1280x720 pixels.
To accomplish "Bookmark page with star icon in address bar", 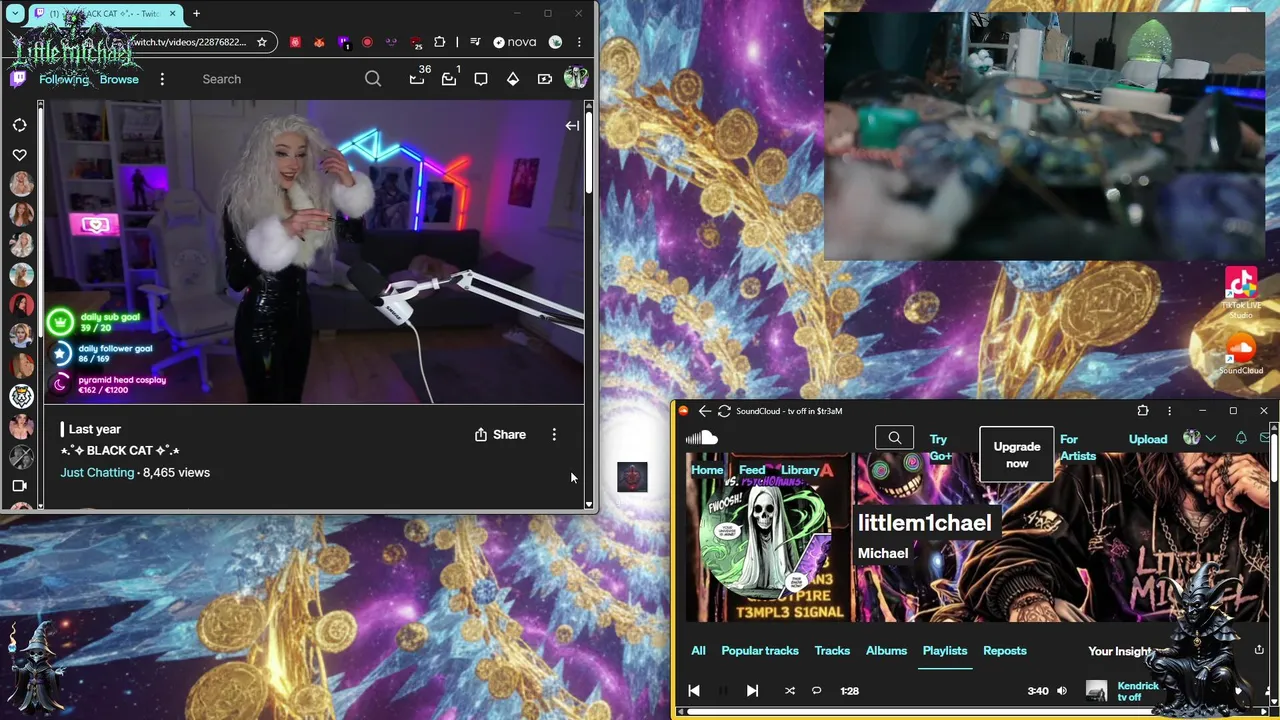I will coord(262,42).
